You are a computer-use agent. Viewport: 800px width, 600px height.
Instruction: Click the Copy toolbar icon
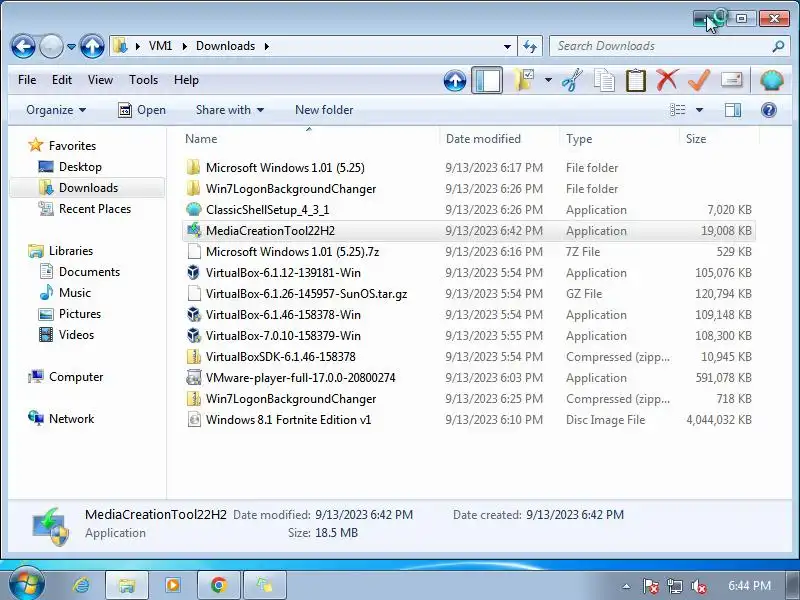pyautogui.click(x=604, y=80)
